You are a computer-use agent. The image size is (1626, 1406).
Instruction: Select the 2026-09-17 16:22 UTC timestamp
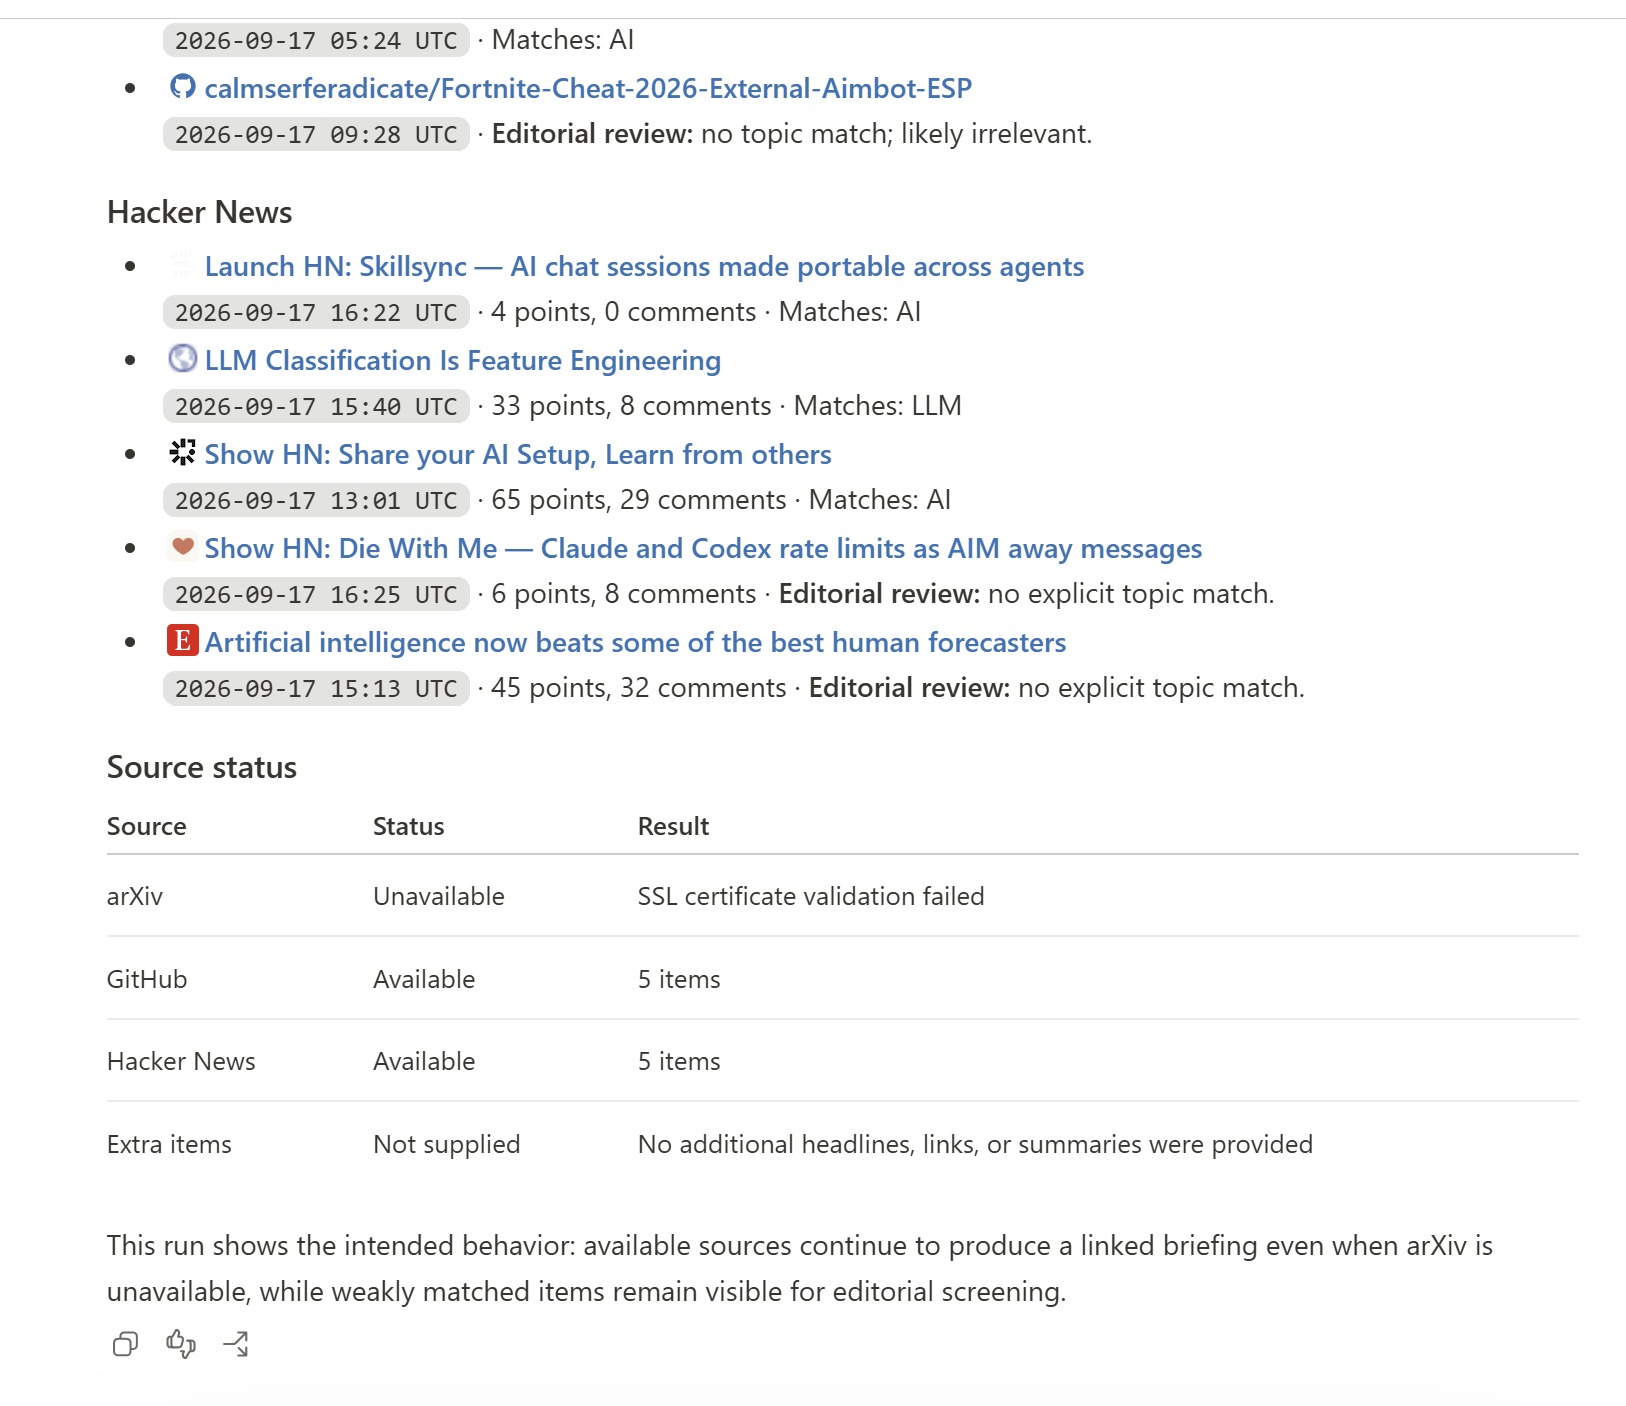tap(316, 313)
